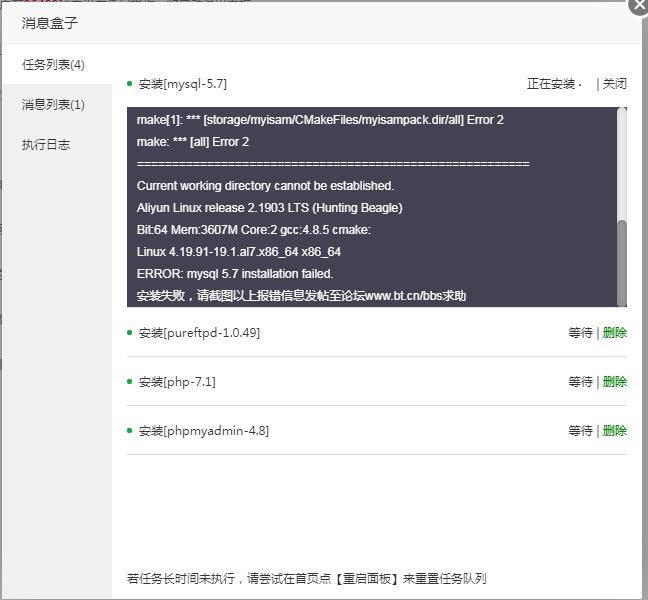648x600 pixels.
Task: Click the 等待 status of pureftpd-1.0.49
Action: pos(580,333)
